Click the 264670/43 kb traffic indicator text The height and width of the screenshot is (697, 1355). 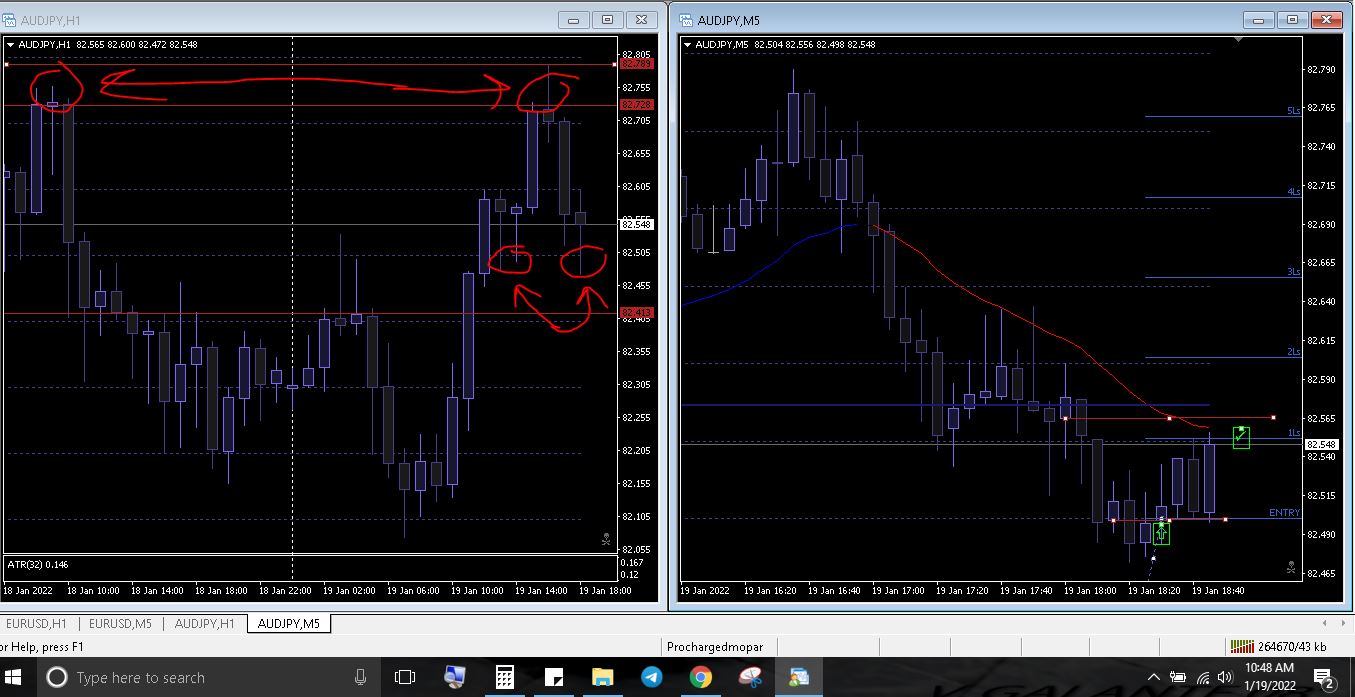tap(1292, 647)
